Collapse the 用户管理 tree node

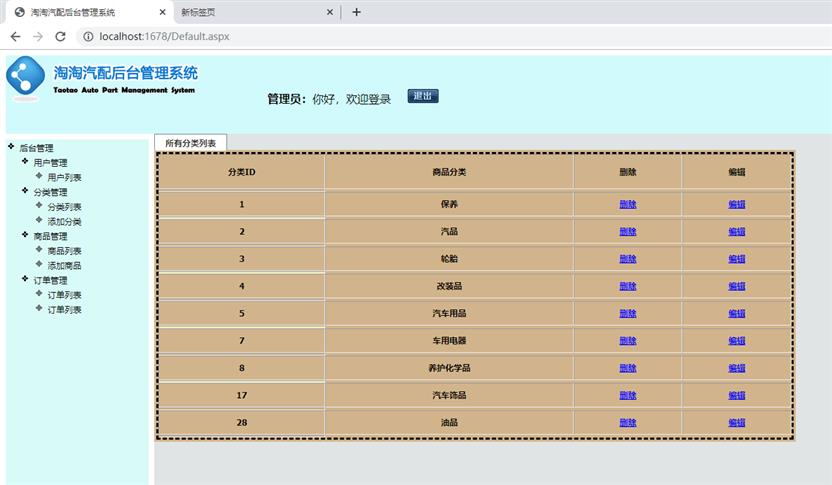tap(25, 161)
